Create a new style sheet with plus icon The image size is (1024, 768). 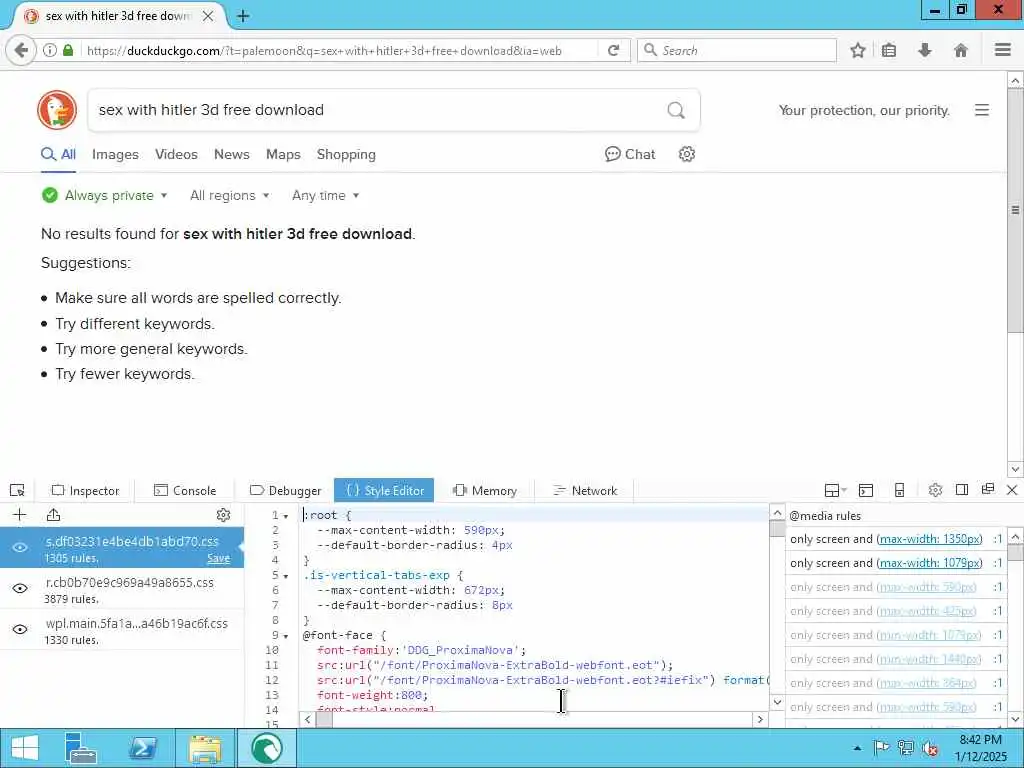coord(20,515)
